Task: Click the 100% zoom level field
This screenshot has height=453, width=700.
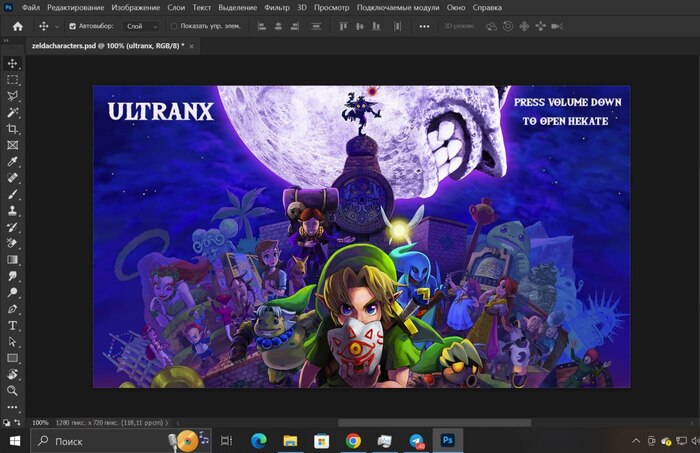Action: click(x=41, y=422)
